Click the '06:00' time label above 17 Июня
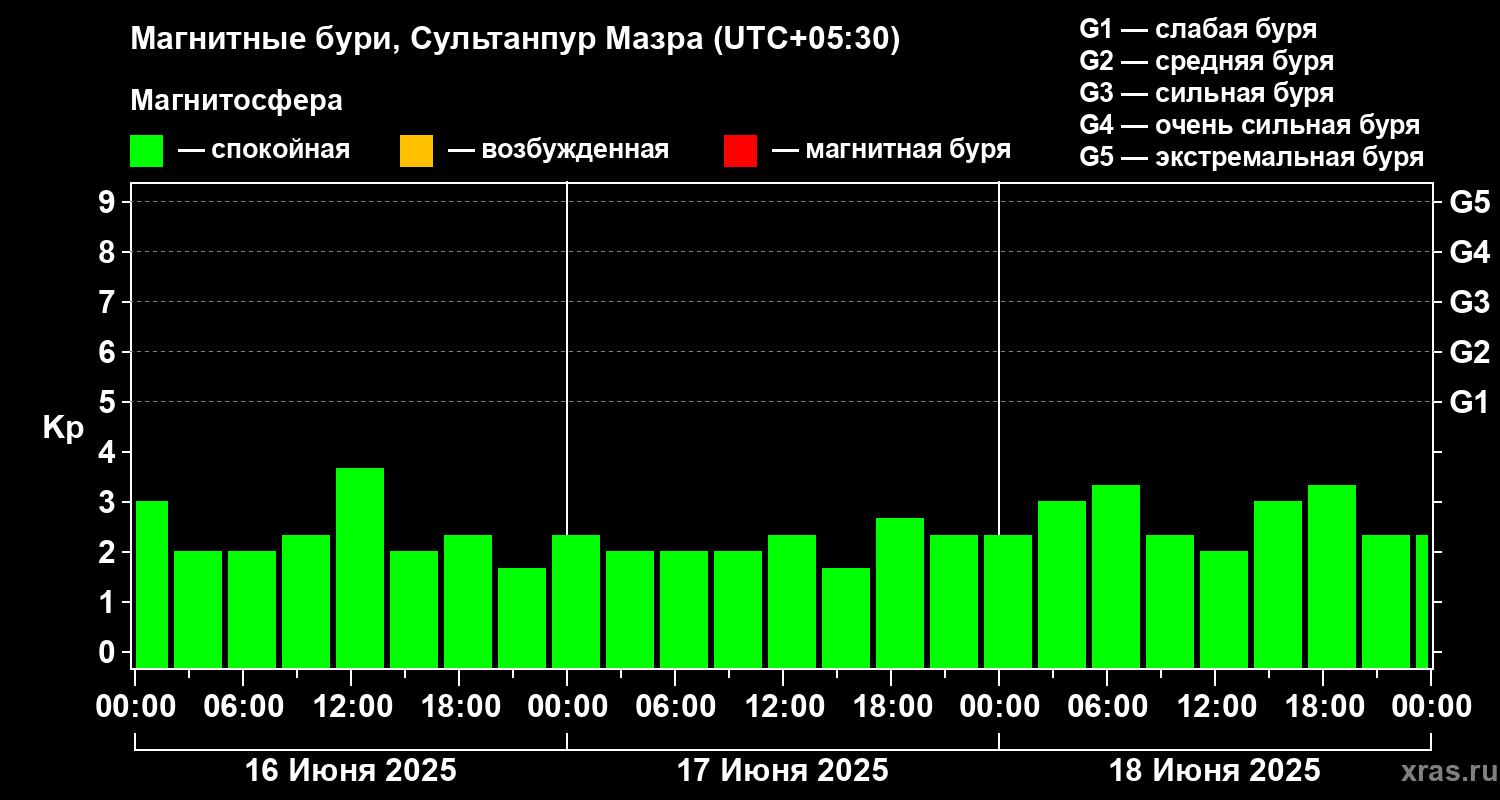The image size is (1500, 800). [675, 707]
